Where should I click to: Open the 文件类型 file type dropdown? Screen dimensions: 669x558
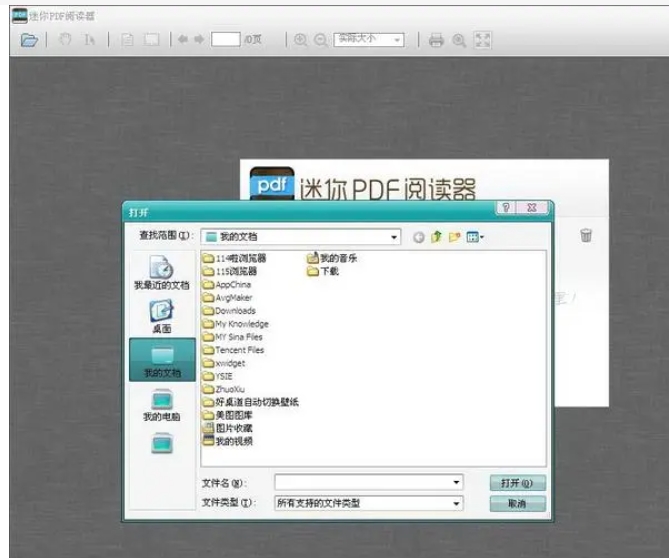click(x=369, y=503)
